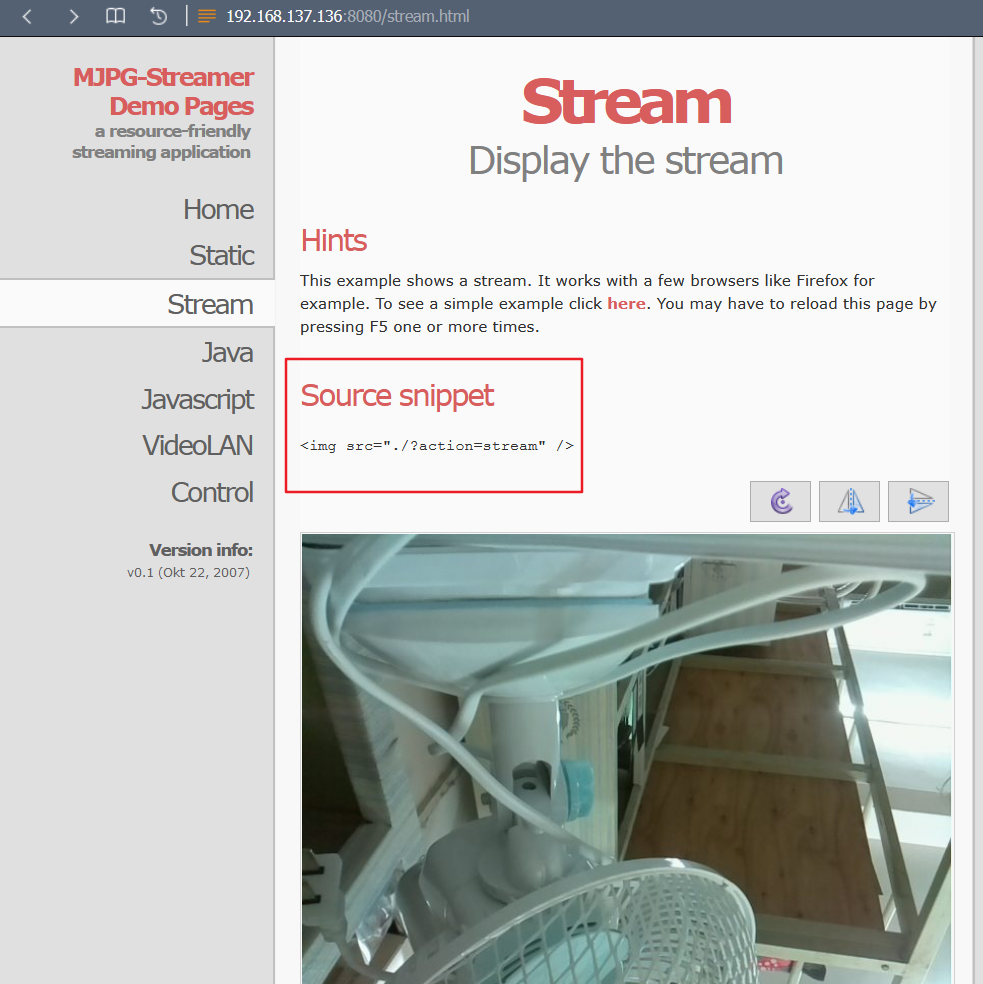Click the img src action=stream code snippet
This screenshot has height=984, width=983.
click(437, 446)
